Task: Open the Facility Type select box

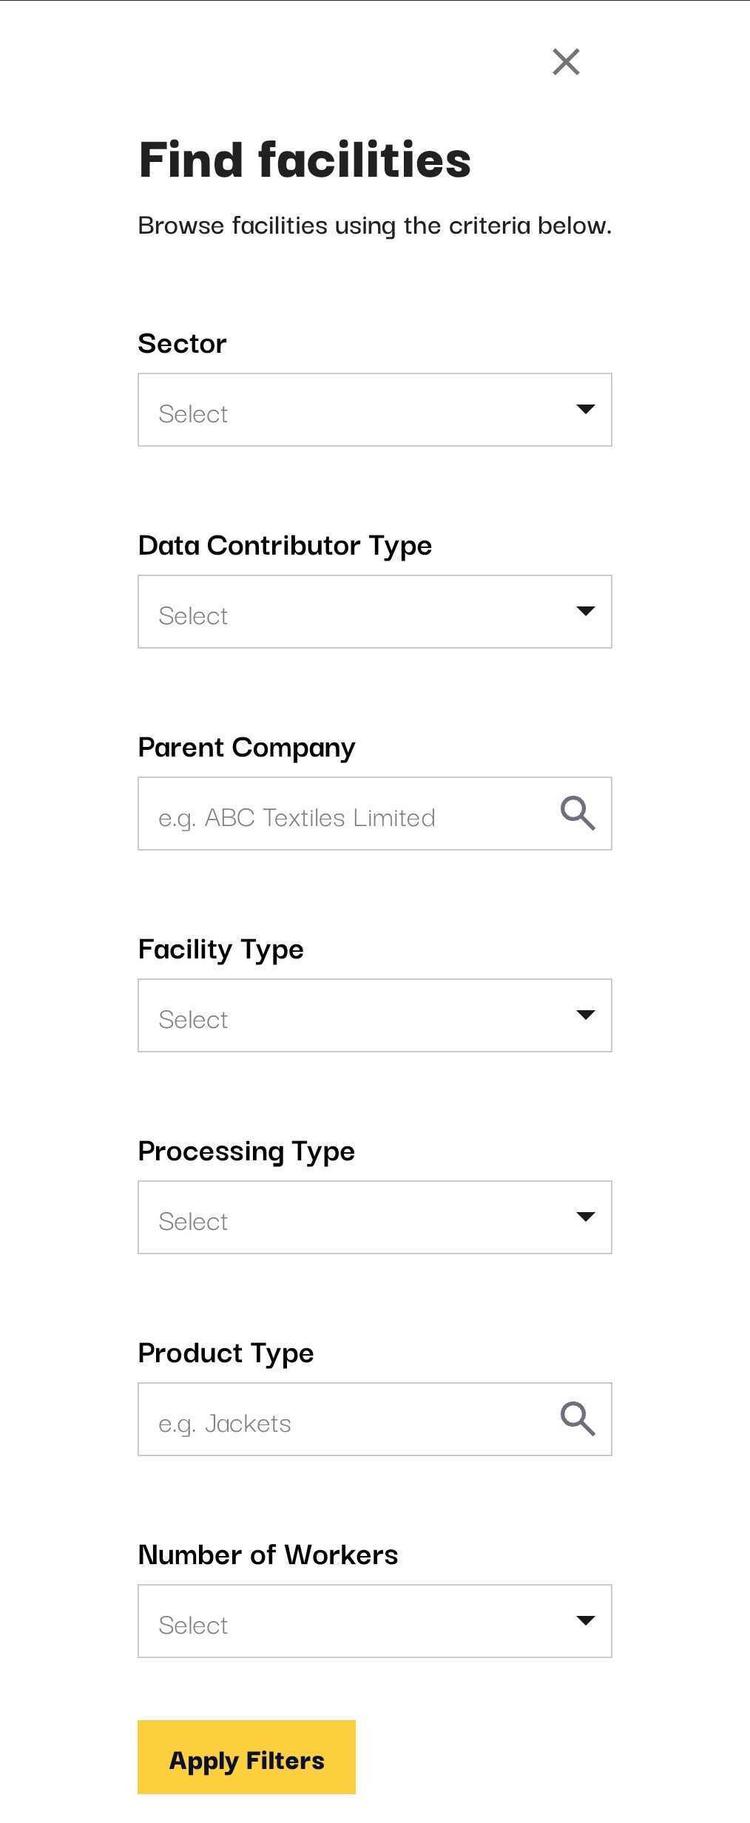Action: point(350,1016)
